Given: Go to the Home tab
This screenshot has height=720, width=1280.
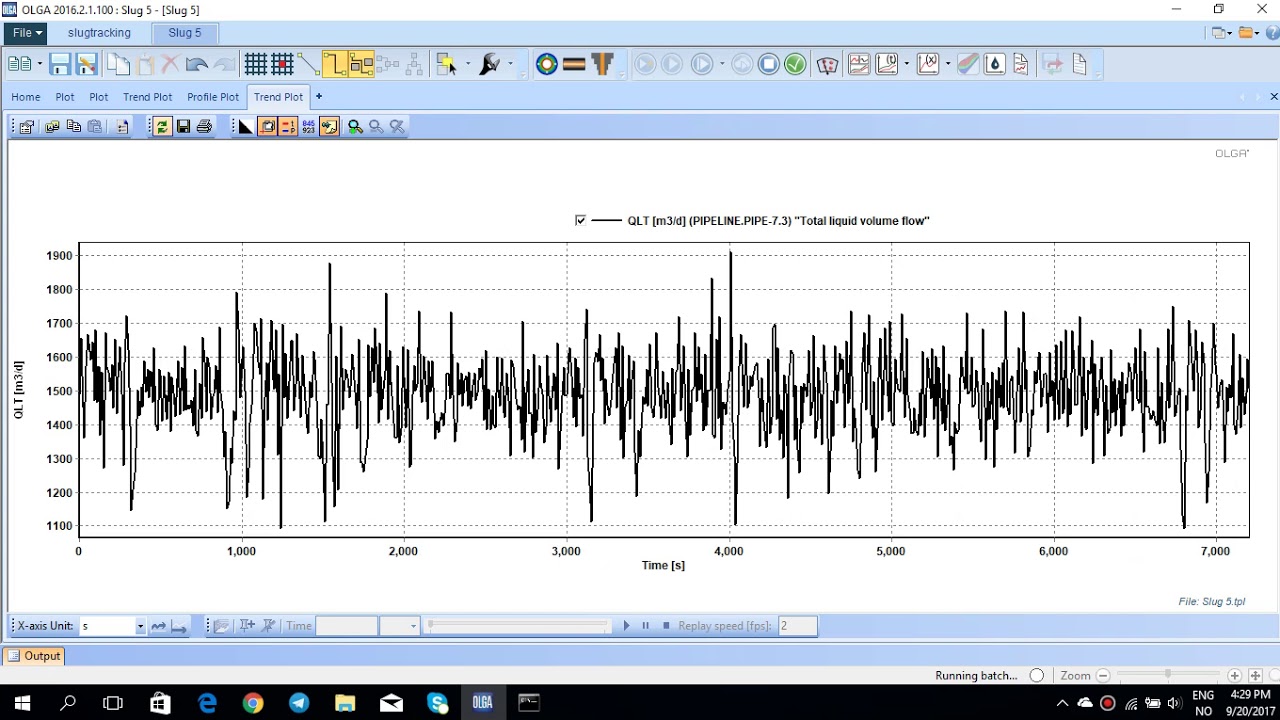Looking at the screenshot, I should pyautogui.click(x=26, y=97).
